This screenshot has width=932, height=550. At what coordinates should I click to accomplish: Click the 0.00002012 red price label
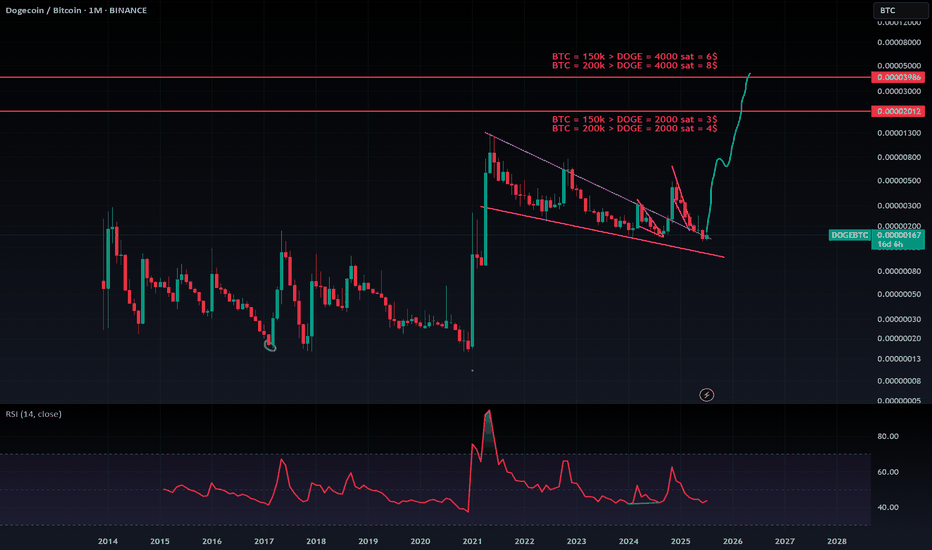coord(898,111)
